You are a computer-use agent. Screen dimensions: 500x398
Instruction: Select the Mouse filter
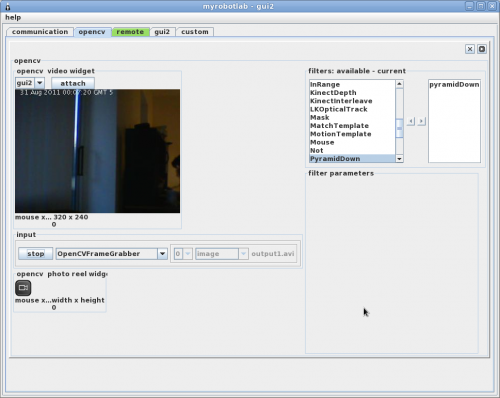pos(352,142)
